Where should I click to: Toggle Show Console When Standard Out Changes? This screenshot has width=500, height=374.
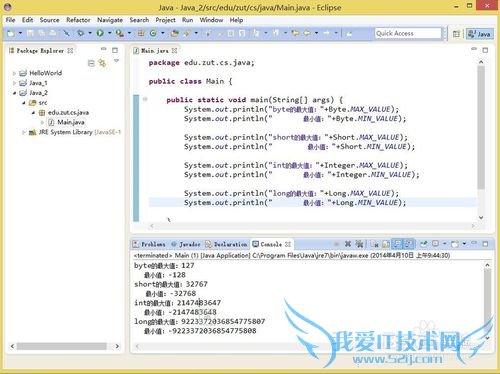coord(397,244)
